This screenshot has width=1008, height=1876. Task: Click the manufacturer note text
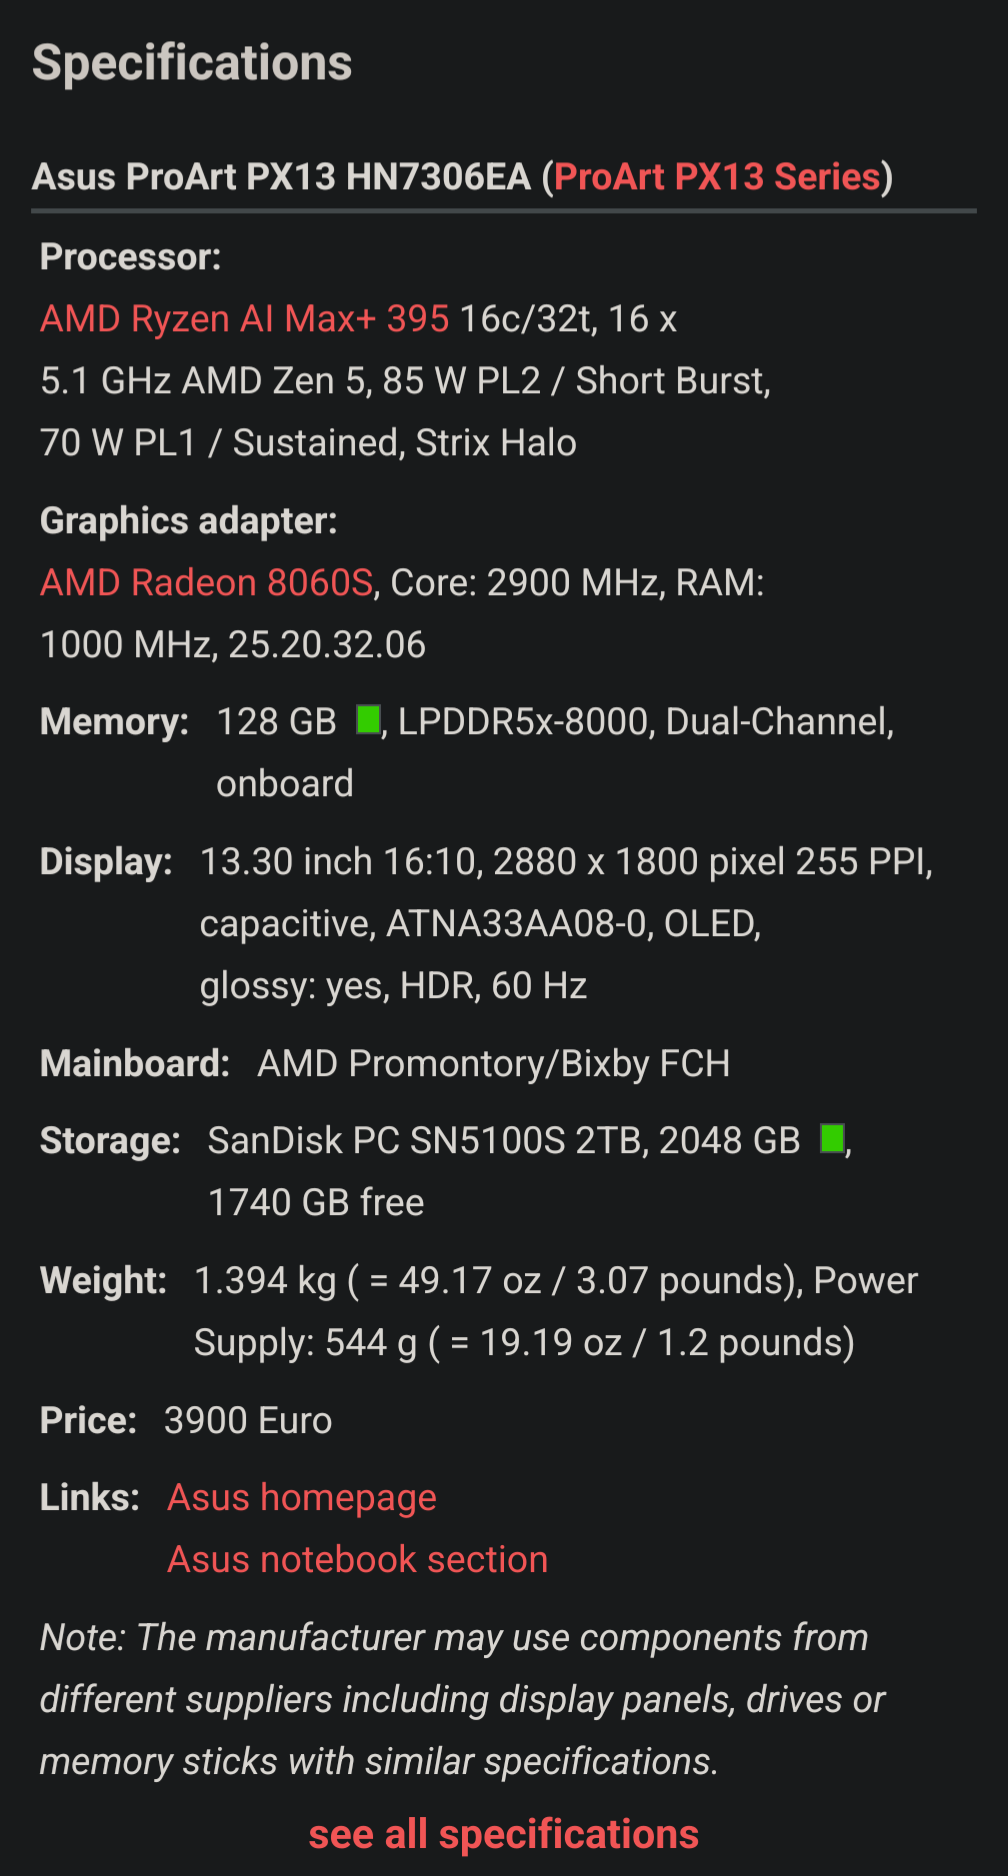[460, 1700]
